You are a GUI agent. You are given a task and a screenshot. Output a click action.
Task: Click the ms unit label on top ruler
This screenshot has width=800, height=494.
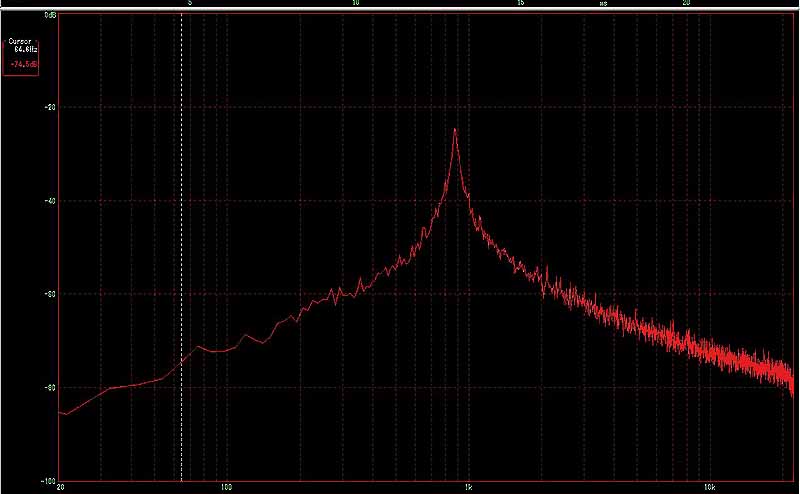tap(603, 4)
